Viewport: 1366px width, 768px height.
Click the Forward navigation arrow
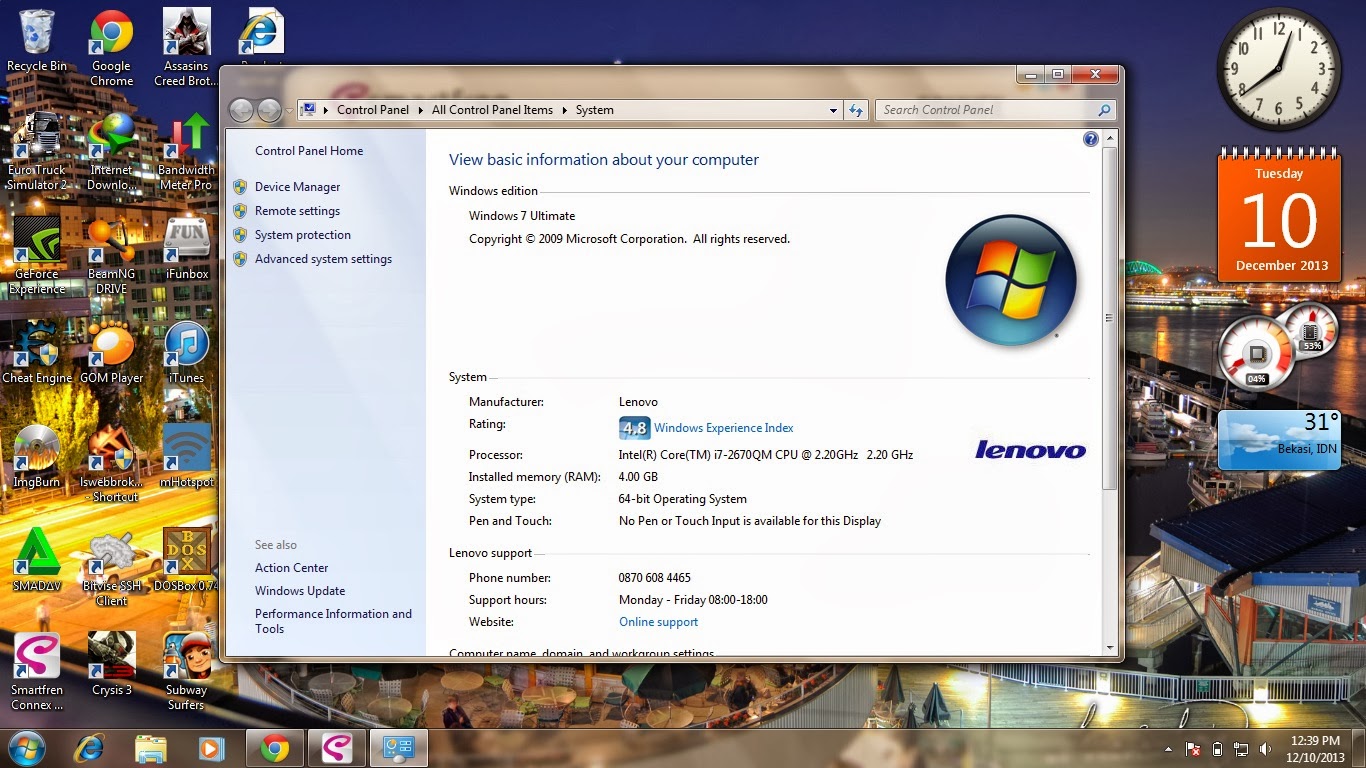[269, 110]
